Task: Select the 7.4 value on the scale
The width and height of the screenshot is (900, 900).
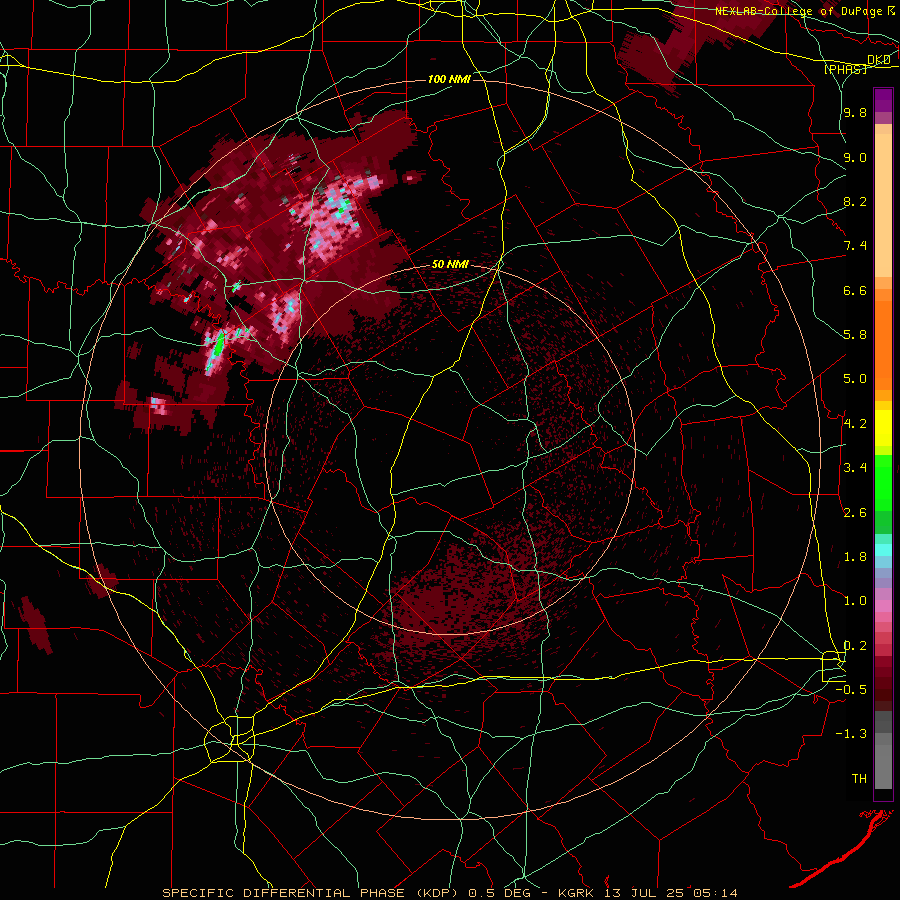Action: [x=855, y=246]
